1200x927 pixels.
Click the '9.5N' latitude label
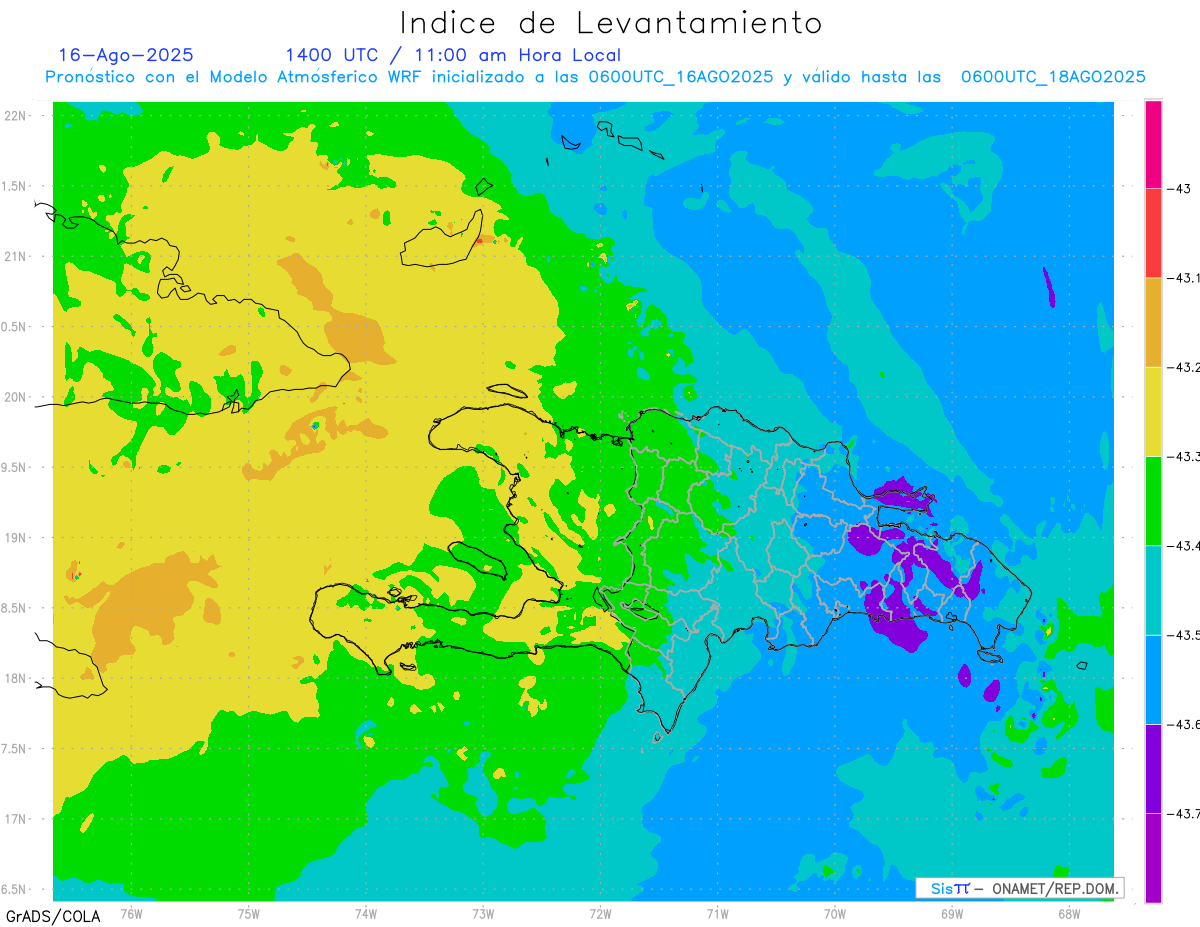pos(14,467)
